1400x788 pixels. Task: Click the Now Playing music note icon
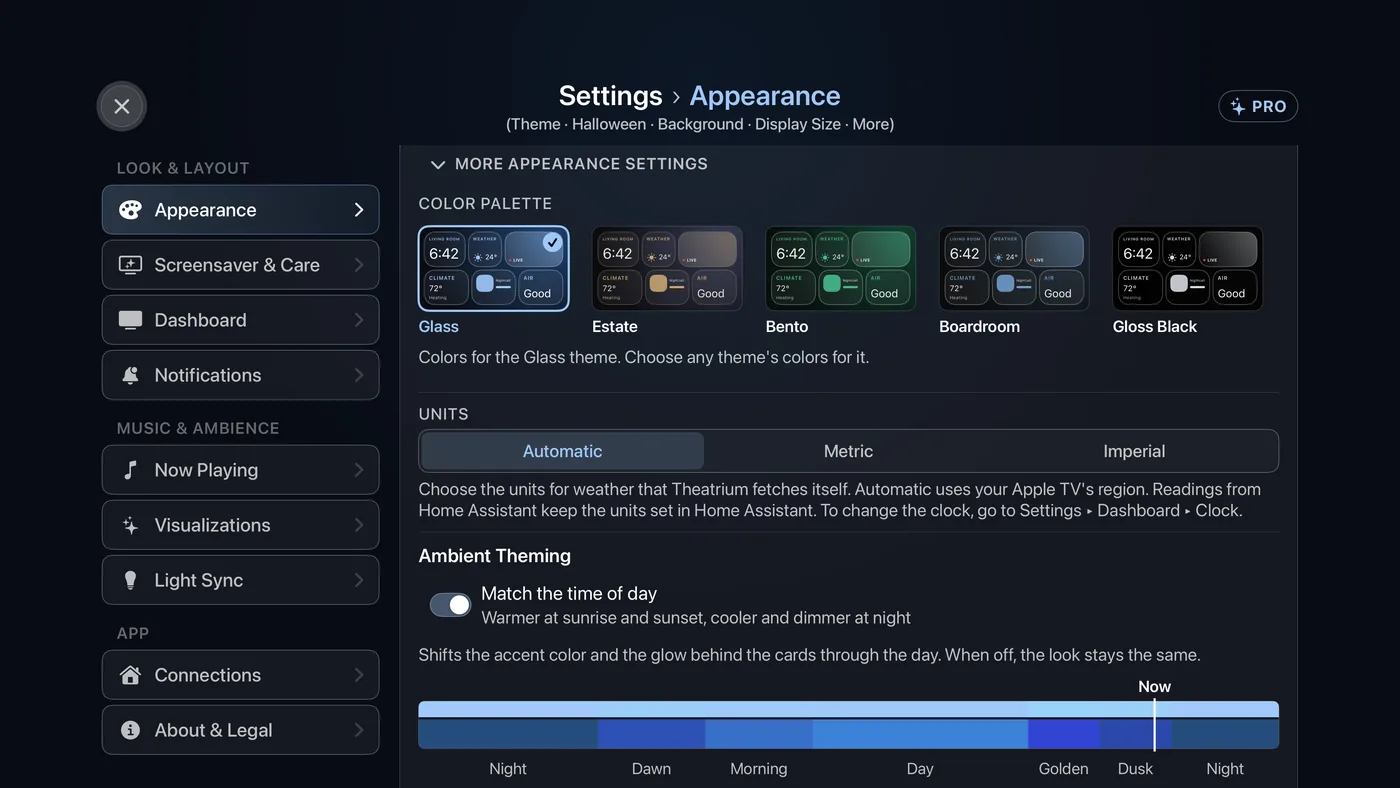(x=130, y=470)
